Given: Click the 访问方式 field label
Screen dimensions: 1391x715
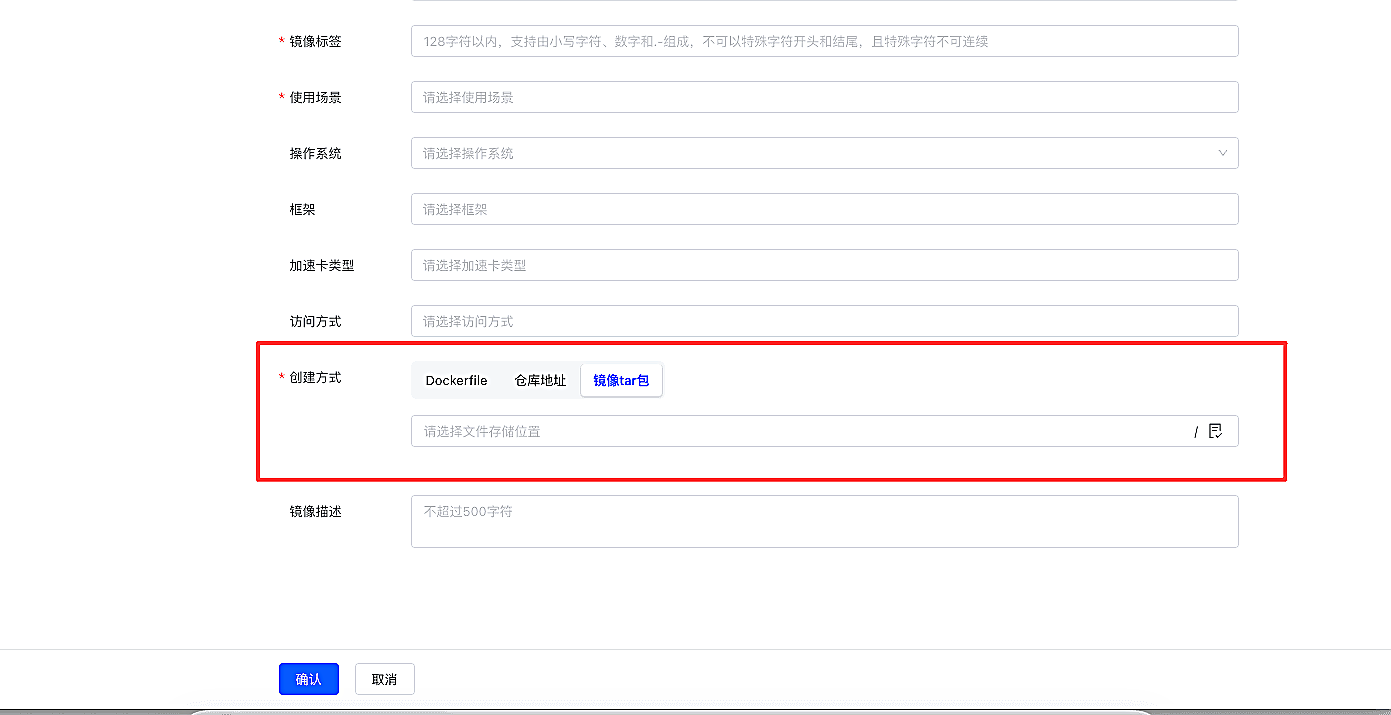Looking at the screenshot, I should tap(315, 321).
